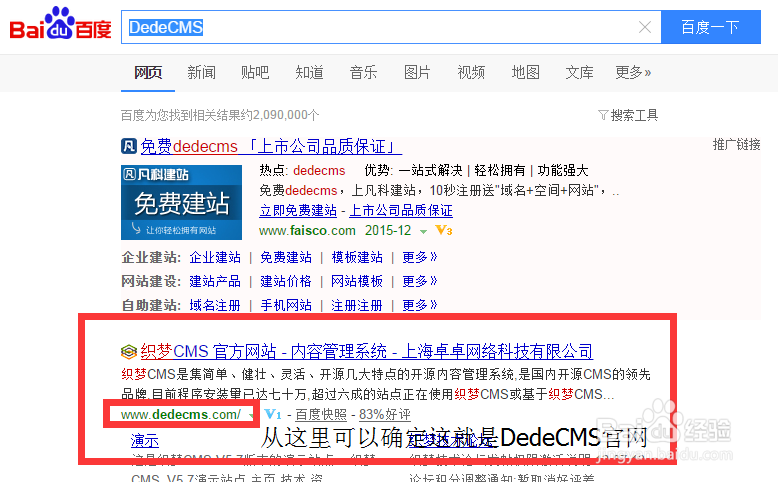This screenshot has width=778, height=482.
Task: Click 更多» in the 企业建站 row
Action: [x=420, y=257]
